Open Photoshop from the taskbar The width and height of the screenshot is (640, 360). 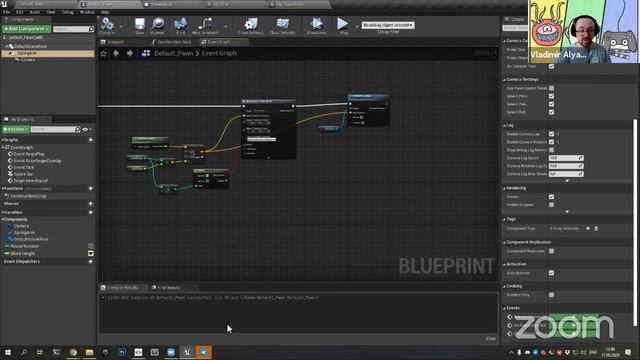point(122,352)
